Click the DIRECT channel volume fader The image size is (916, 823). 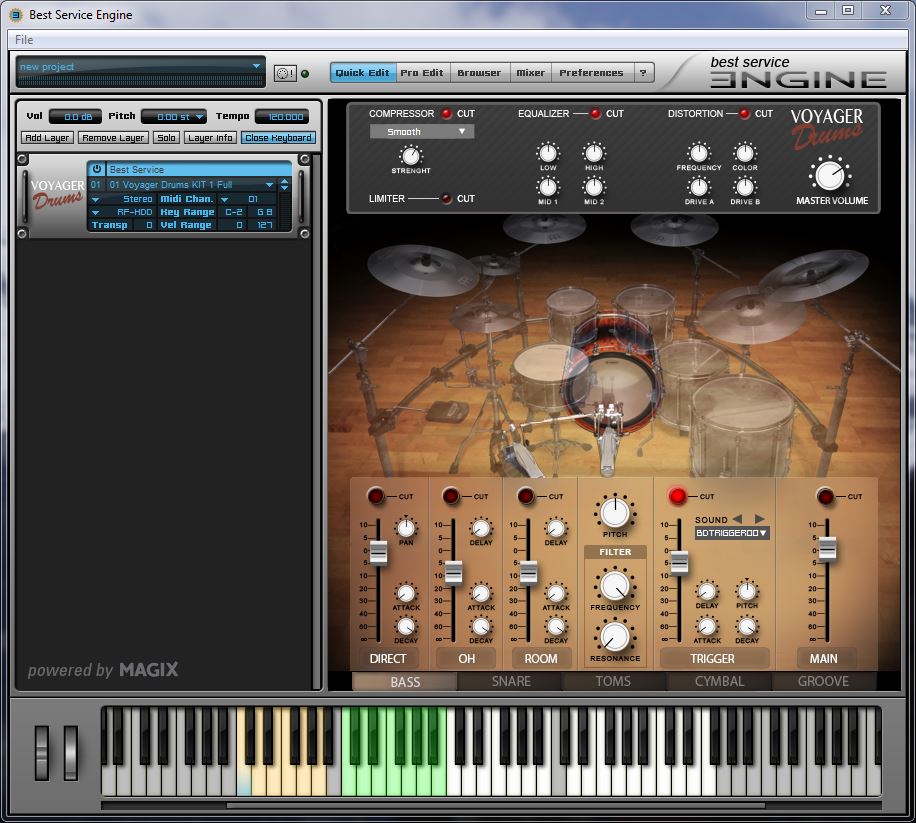[x=379, y=552]
